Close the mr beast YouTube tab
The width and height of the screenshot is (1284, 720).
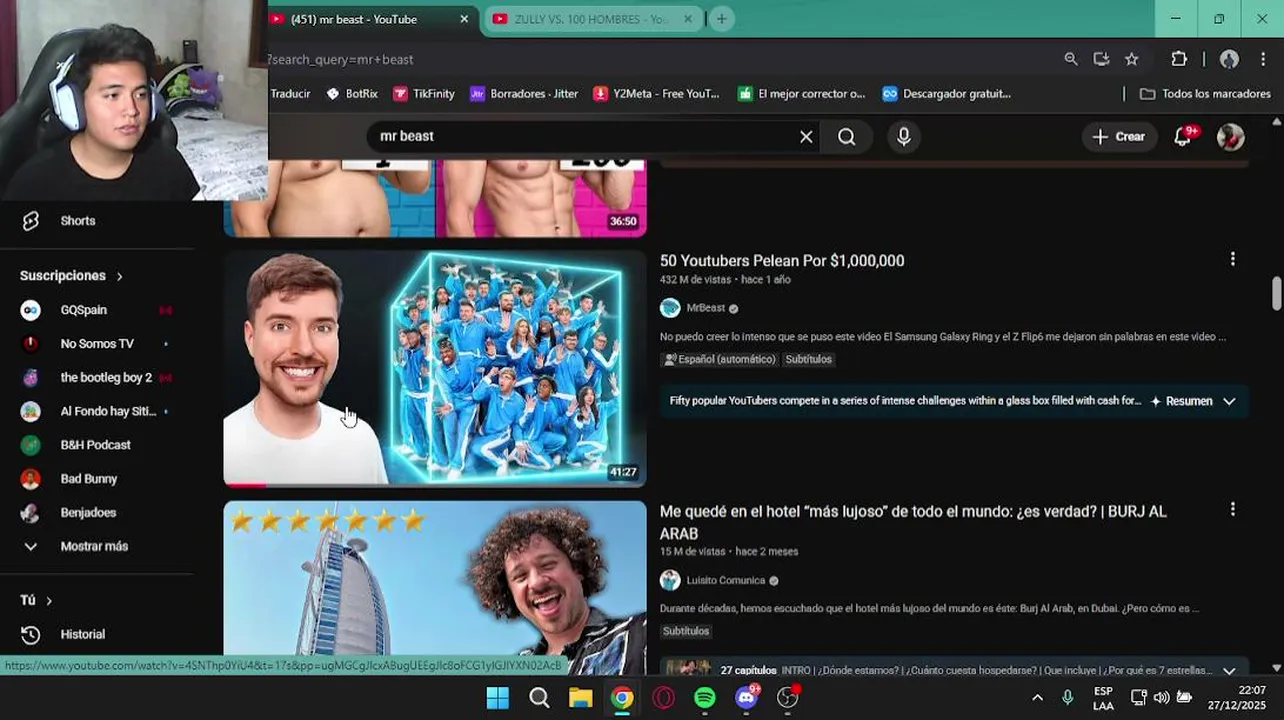click(464, 19)
